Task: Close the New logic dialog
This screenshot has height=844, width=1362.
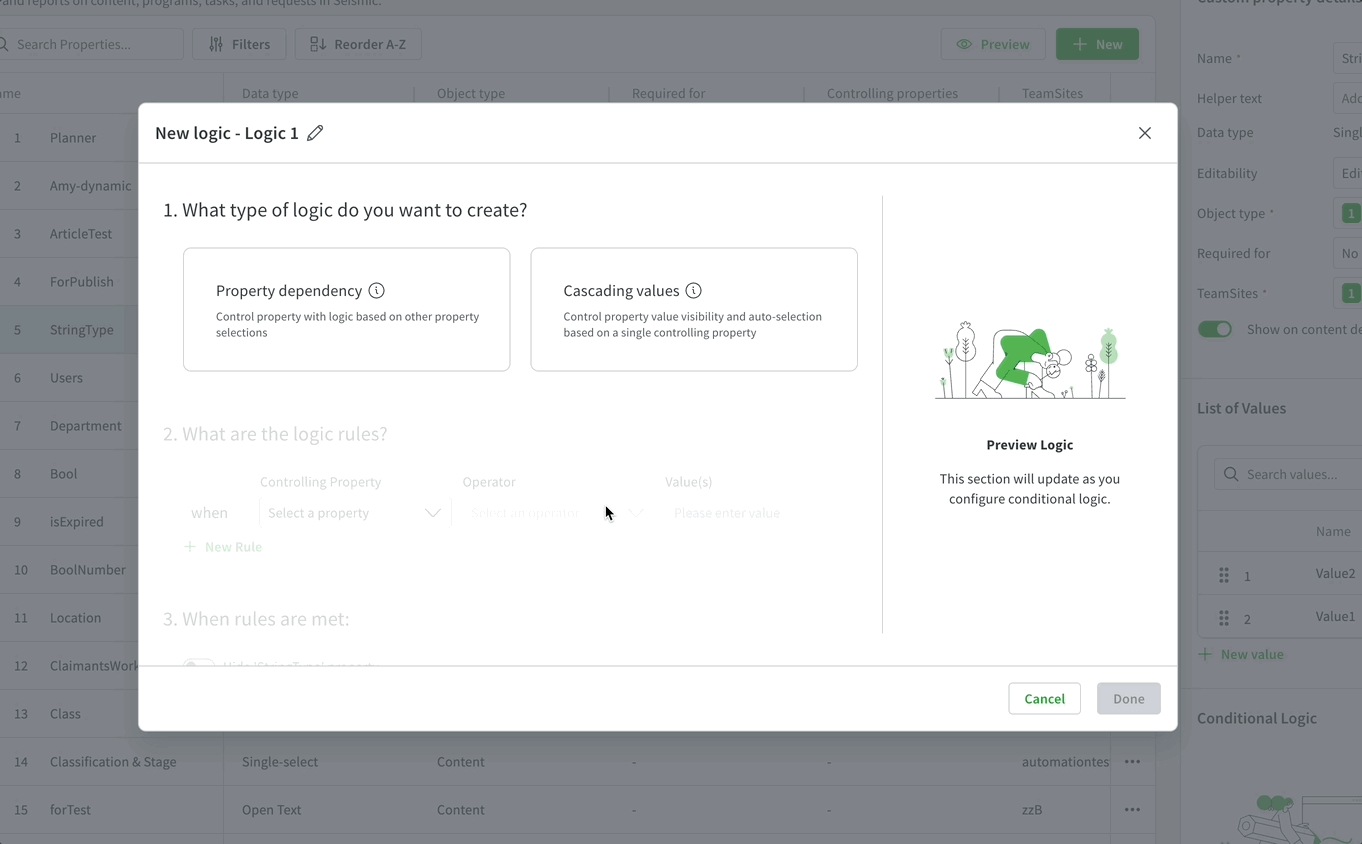Action: tap(1145, 133)
